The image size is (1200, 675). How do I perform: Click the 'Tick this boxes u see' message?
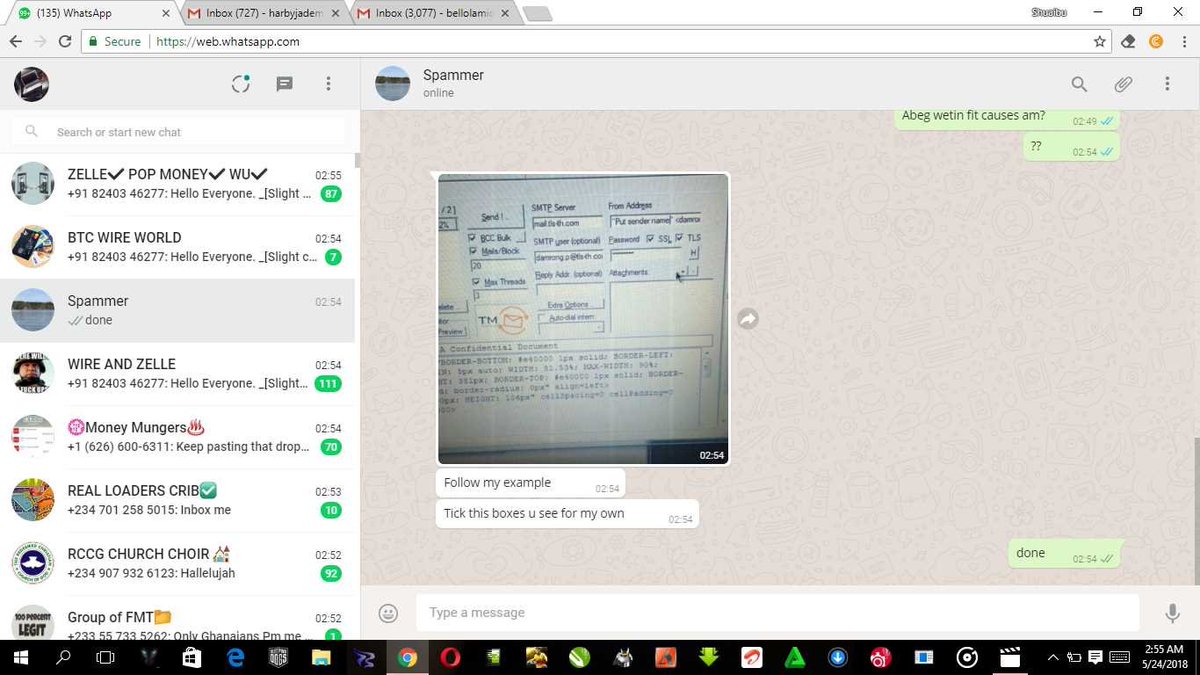(567, 515)
